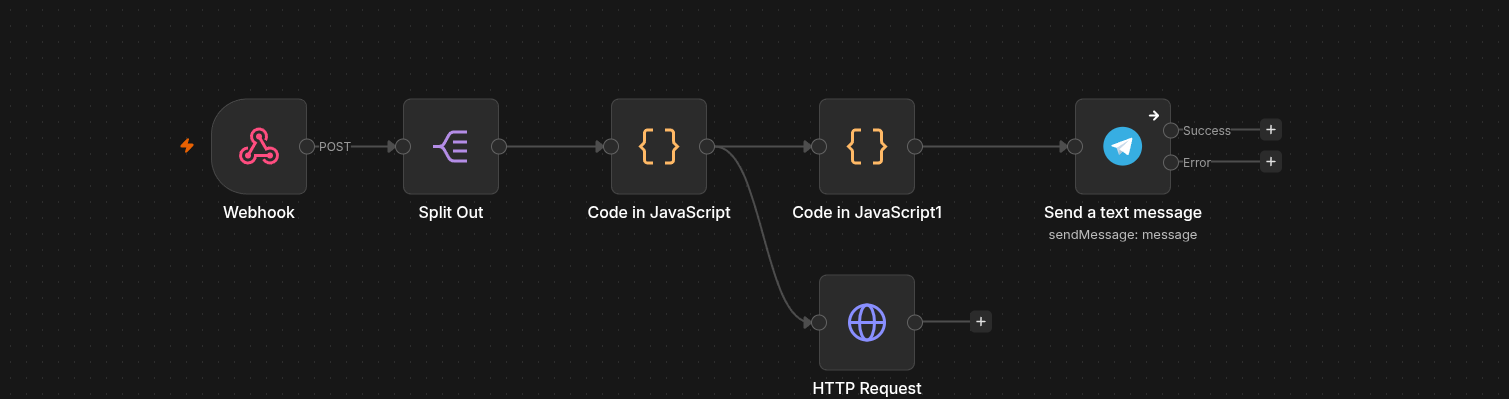
Task: Click the Telegram Success output connector
Action: tap(1171, 130)
